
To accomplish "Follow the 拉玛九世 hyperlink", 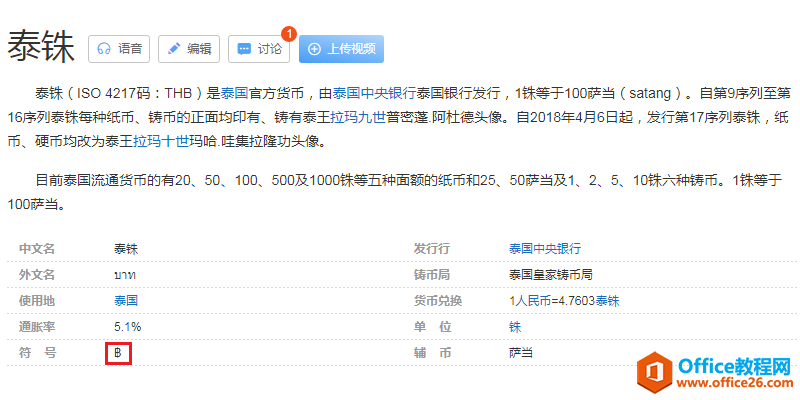I will click(358, 118).
